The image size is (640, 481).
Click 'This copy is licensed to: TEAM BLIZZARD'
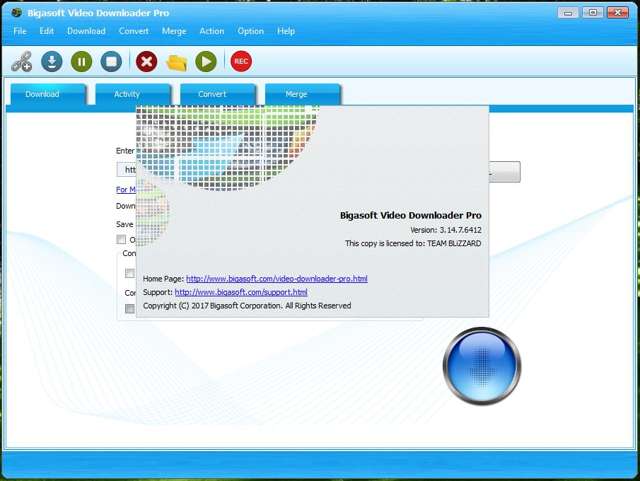(413, 243)
